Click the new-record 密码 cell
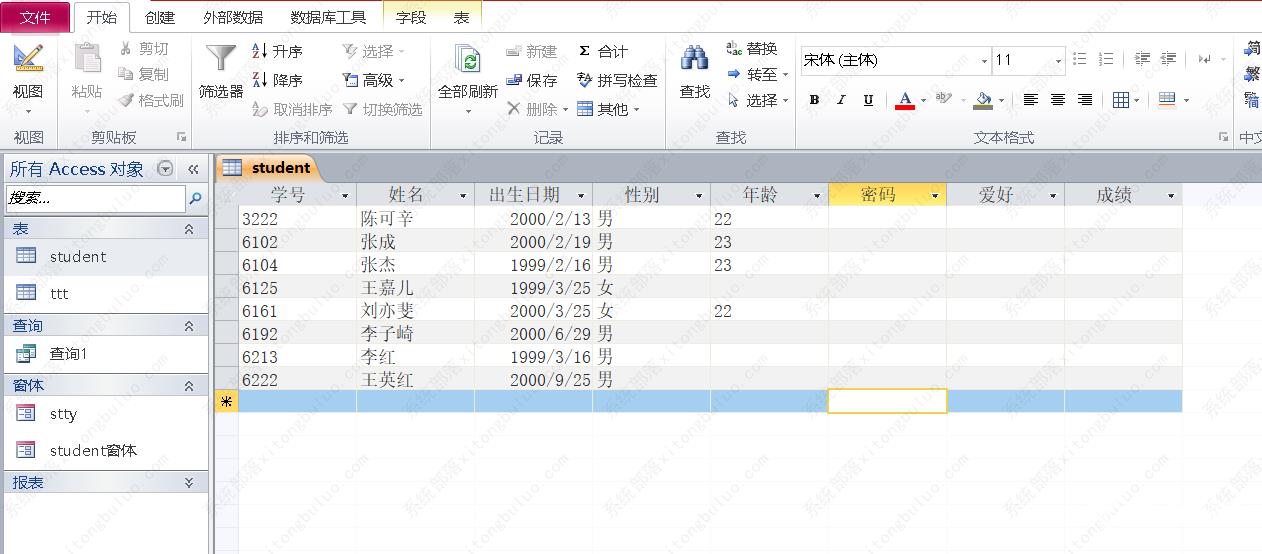The height and width of the screenshot is (554, 1262). 887,401
